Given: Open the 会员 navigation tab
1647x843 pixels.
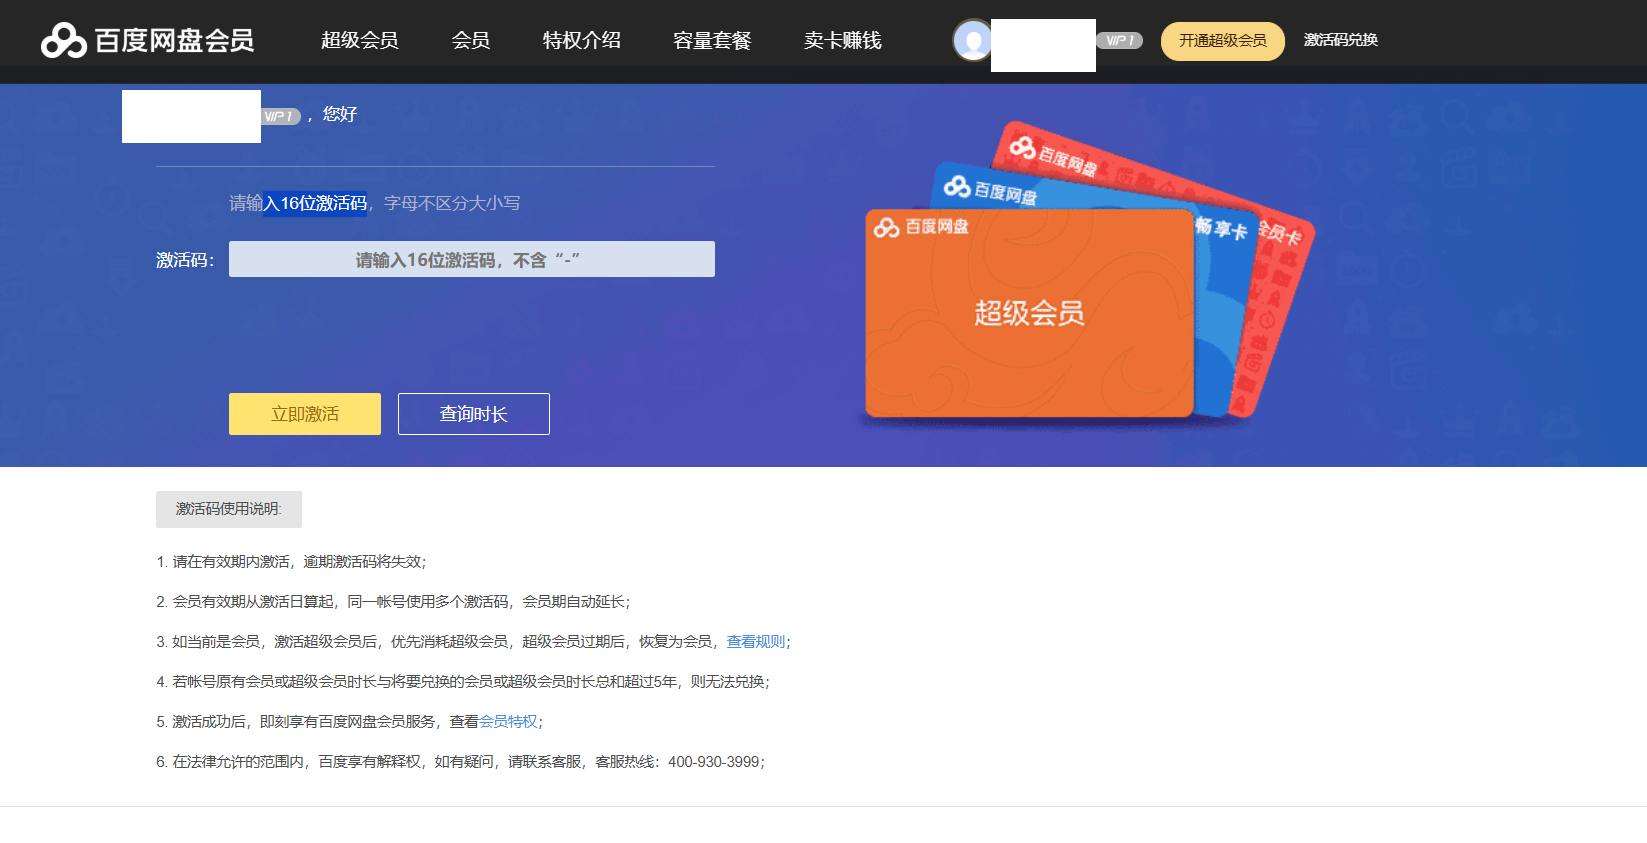Looking at the screenshot, I should [x=471, y=40].
